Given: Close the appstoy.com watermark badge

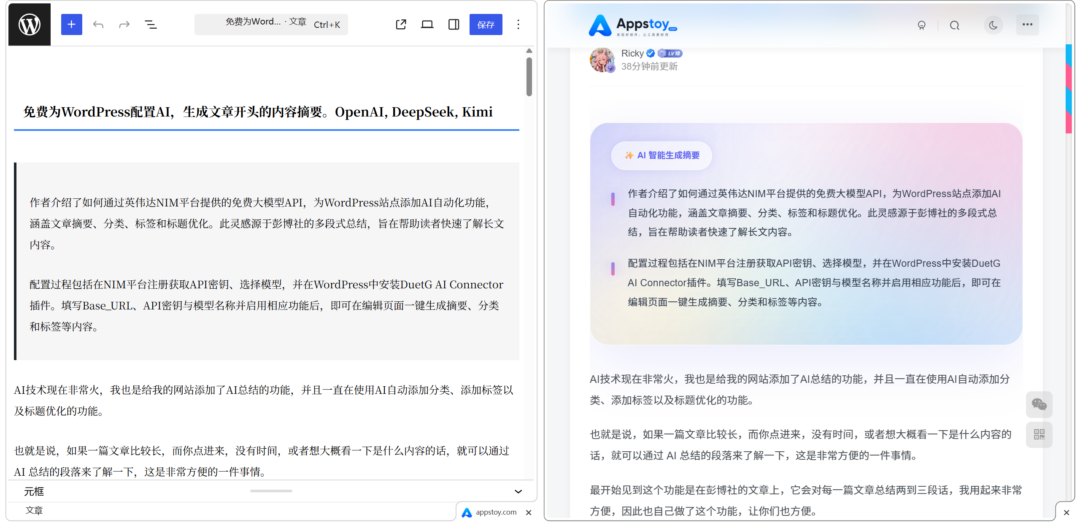Looking at the screenshot, I should (x=528, y=512).
